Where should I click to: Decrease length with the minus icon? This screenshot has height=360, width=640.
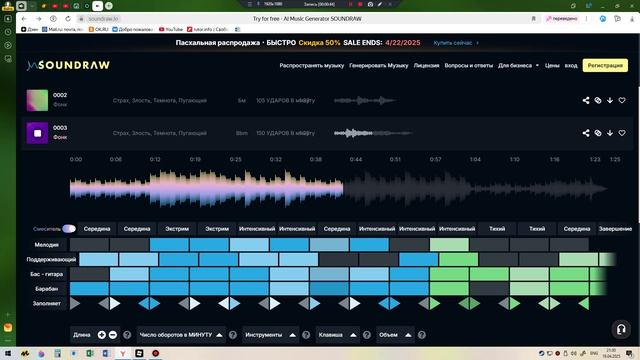pyautogui.click(x=113, y=335)
